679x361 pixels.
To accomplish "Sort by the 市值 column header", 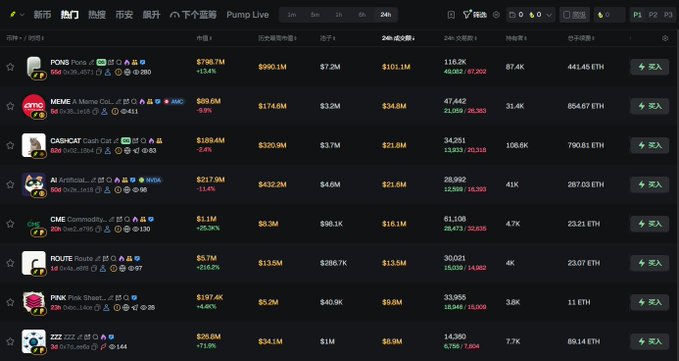I will point(204,39).
